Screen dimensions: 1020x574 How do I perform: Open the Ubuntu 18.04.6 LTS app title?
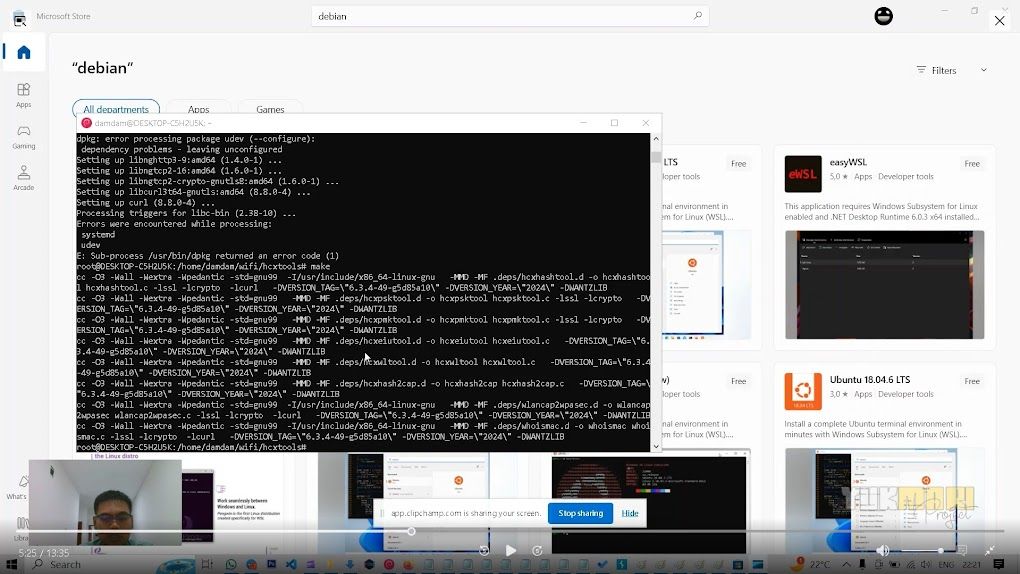[870, 379]
